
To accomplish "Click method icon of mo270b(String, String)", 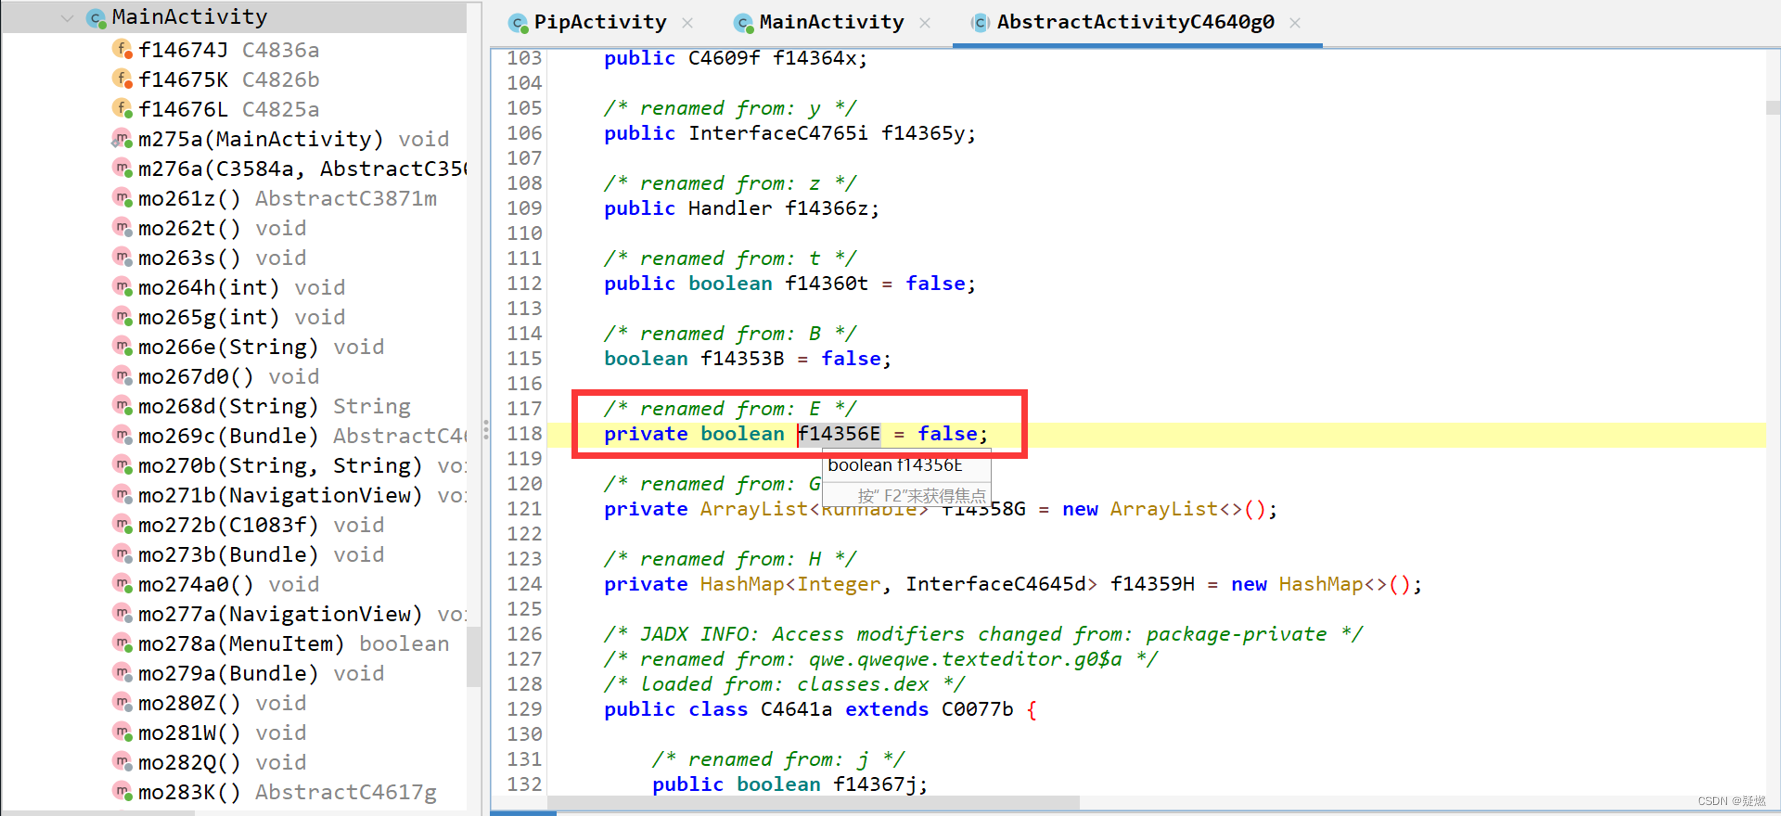I will [x=122, y=465].
